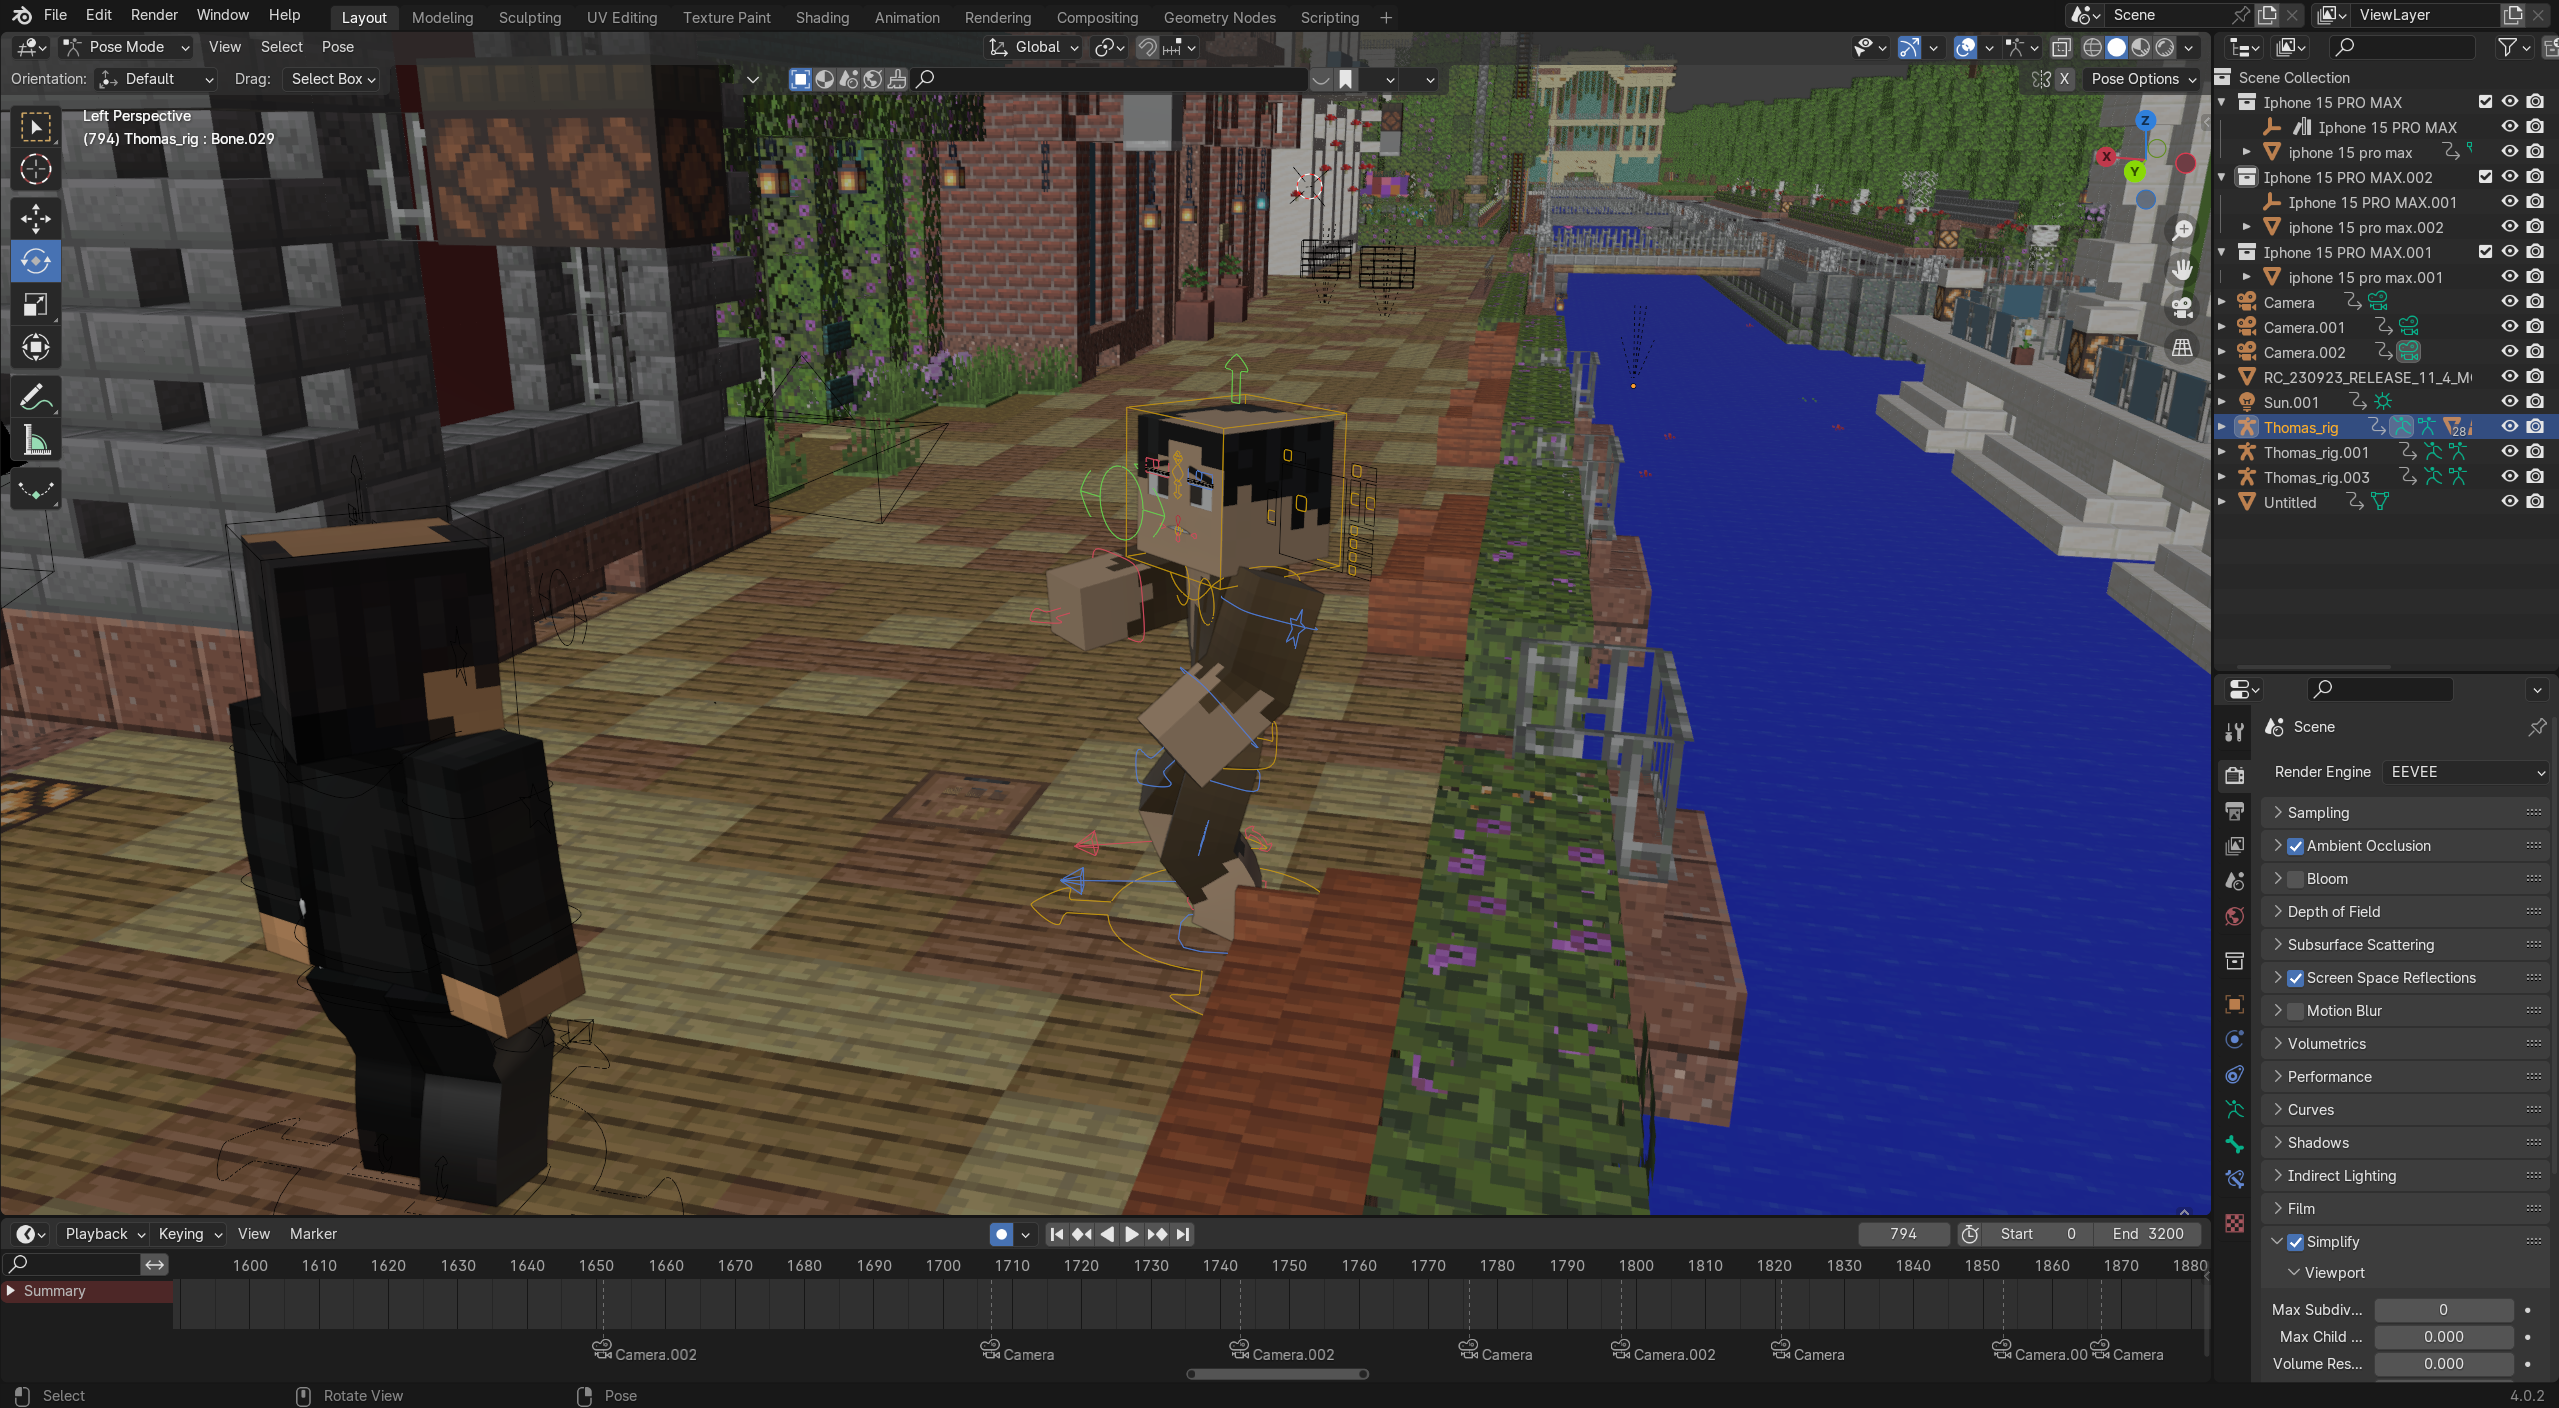Open the Object properties tab
The image size is (2559, 1408).
tap(2235, 1004)
